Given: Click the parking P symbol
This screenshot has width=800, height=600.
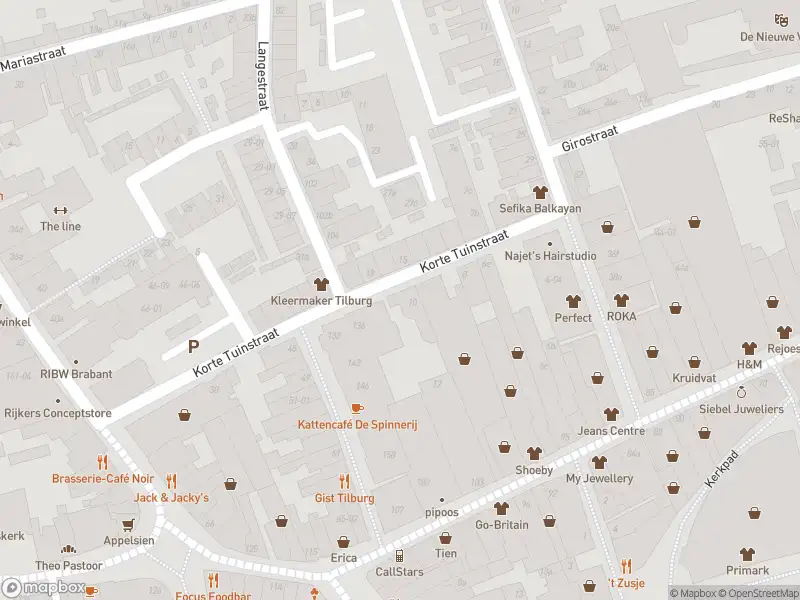Looking at the screenshot, I should (x=193, y=347).
